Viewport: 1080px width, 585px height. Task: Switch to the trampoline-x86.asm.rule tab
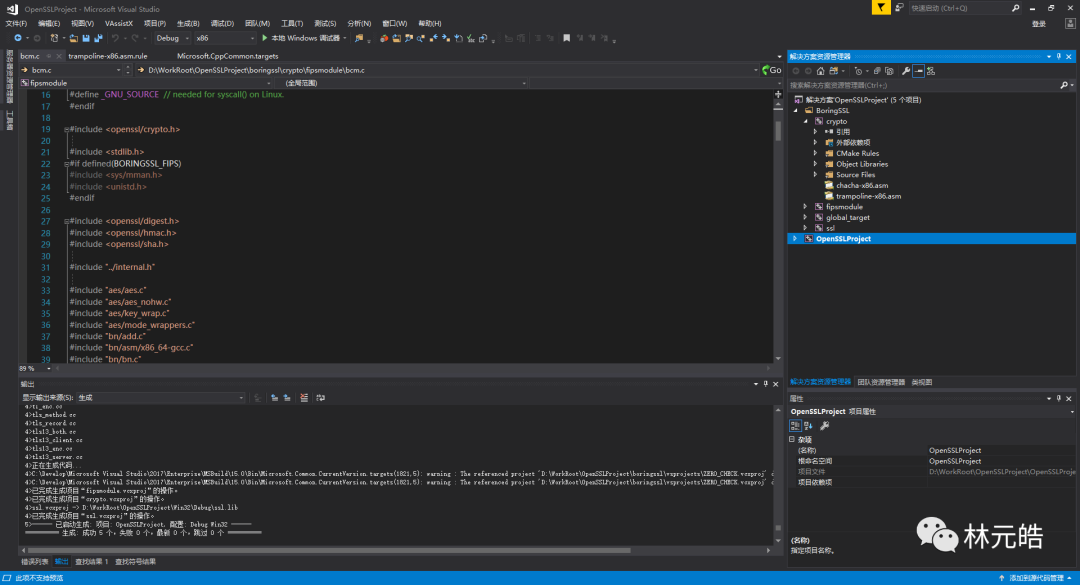coord(108,56)
